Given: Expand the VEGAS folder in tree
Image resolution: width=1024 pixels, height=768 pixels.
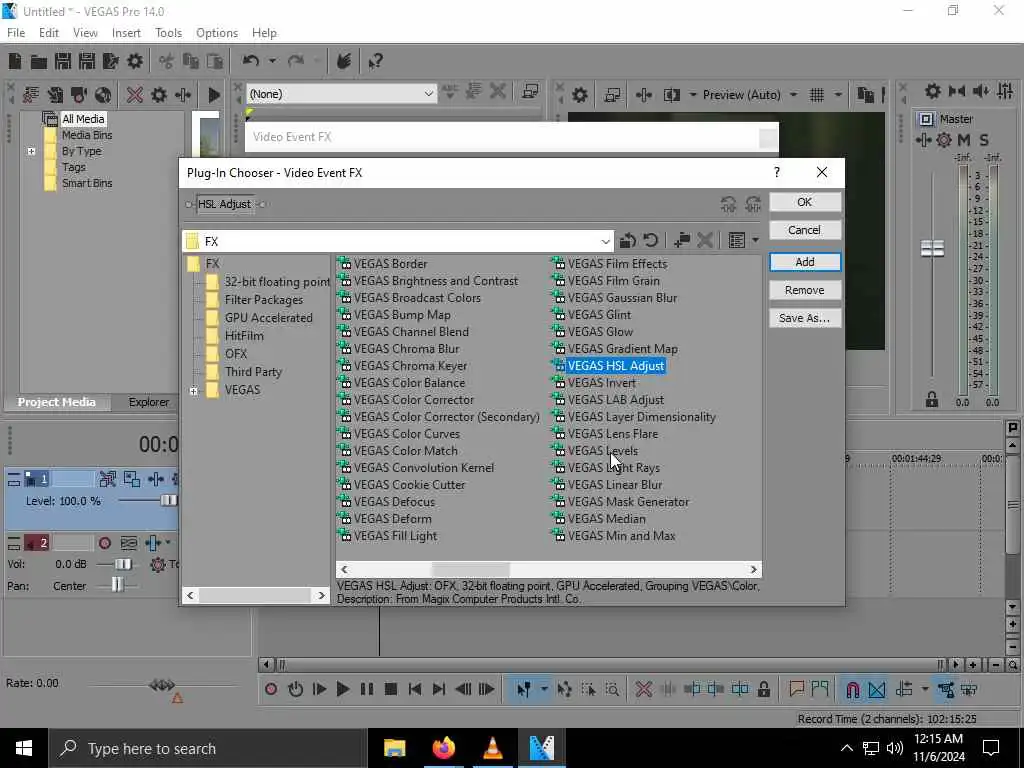Looking at the screenshot, I should click(x=193, y=391).
